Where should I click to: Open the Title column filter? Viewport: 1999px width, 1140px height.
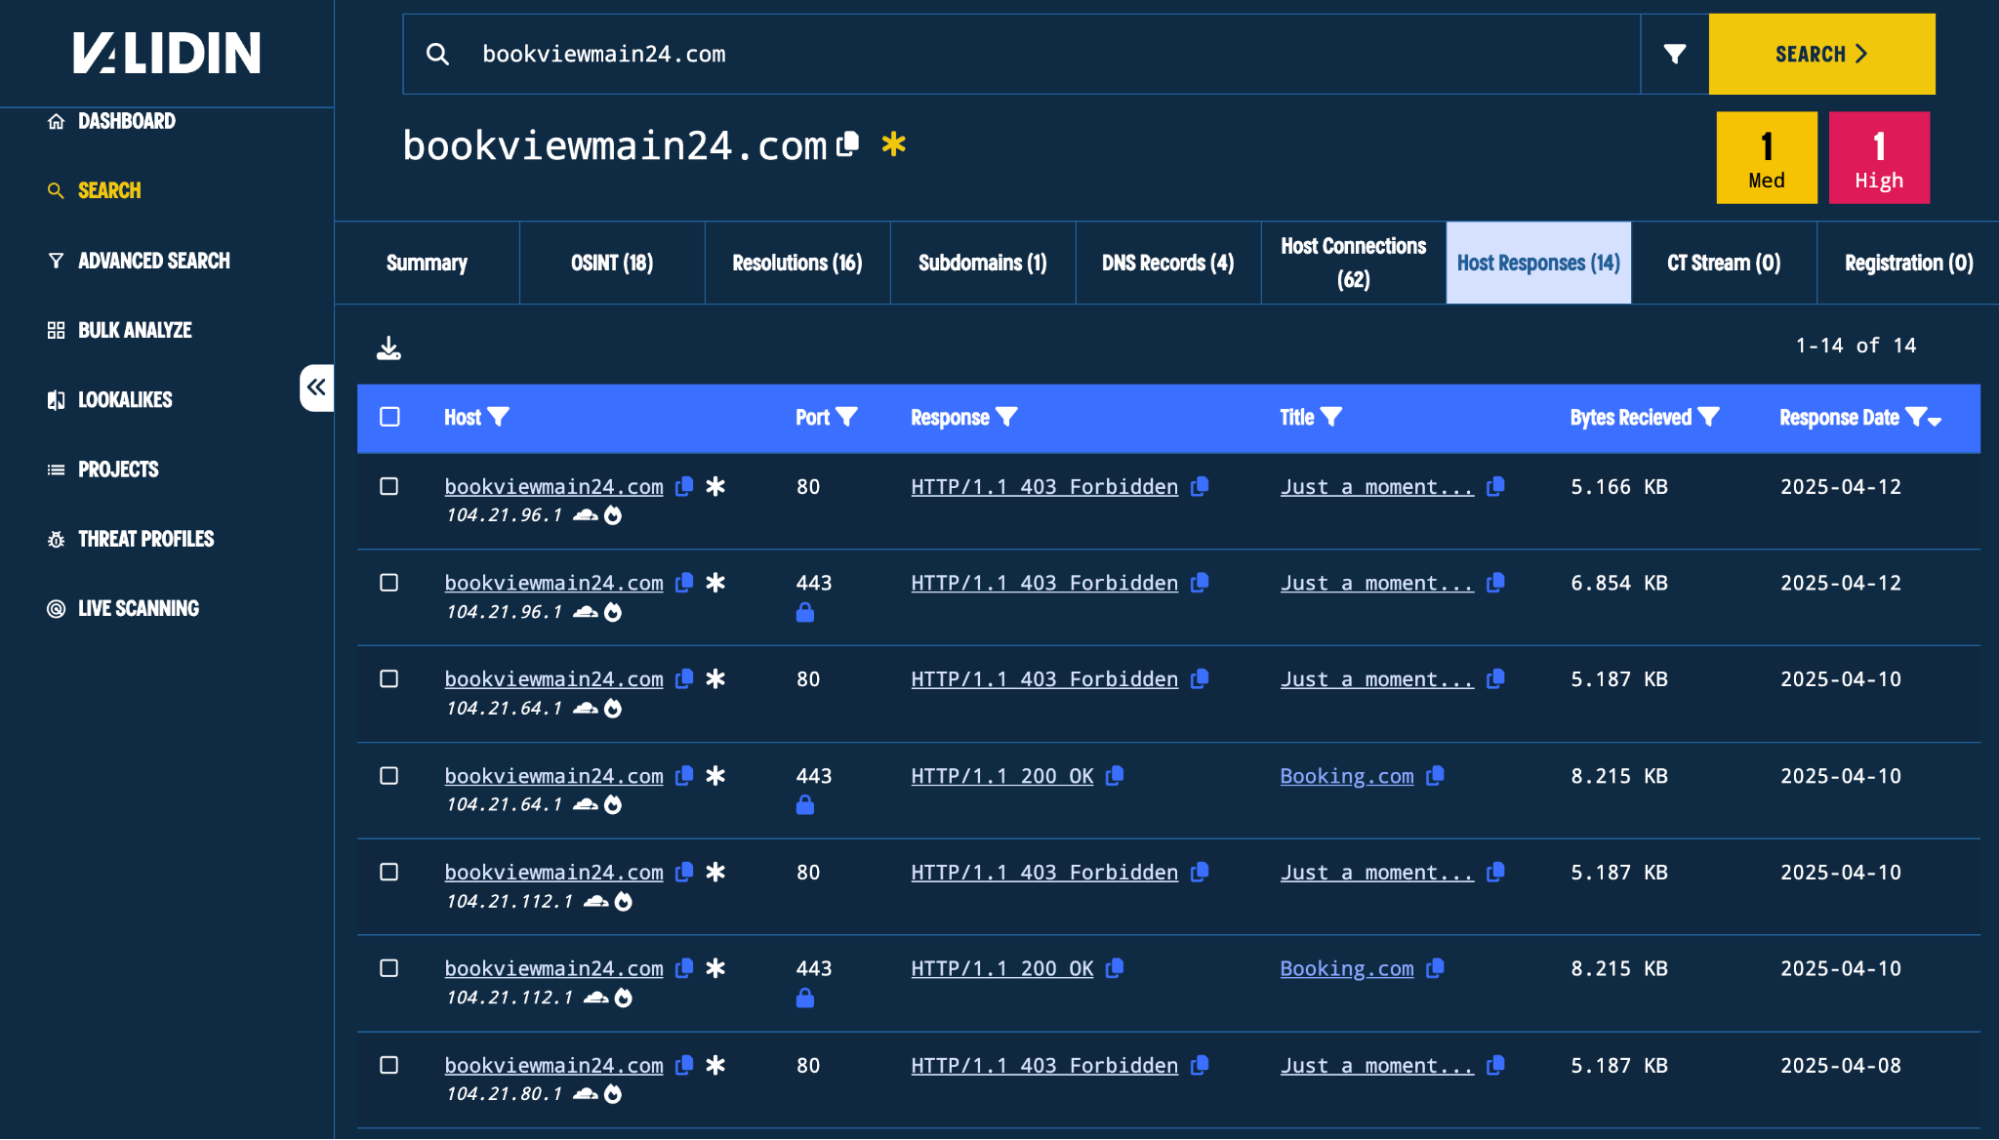tap(1331, 417)
